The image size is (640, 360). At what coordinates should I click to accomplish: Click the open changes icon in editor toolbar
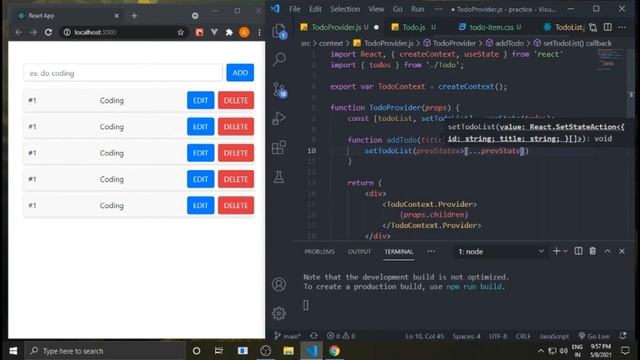click(x=593, y=27)
